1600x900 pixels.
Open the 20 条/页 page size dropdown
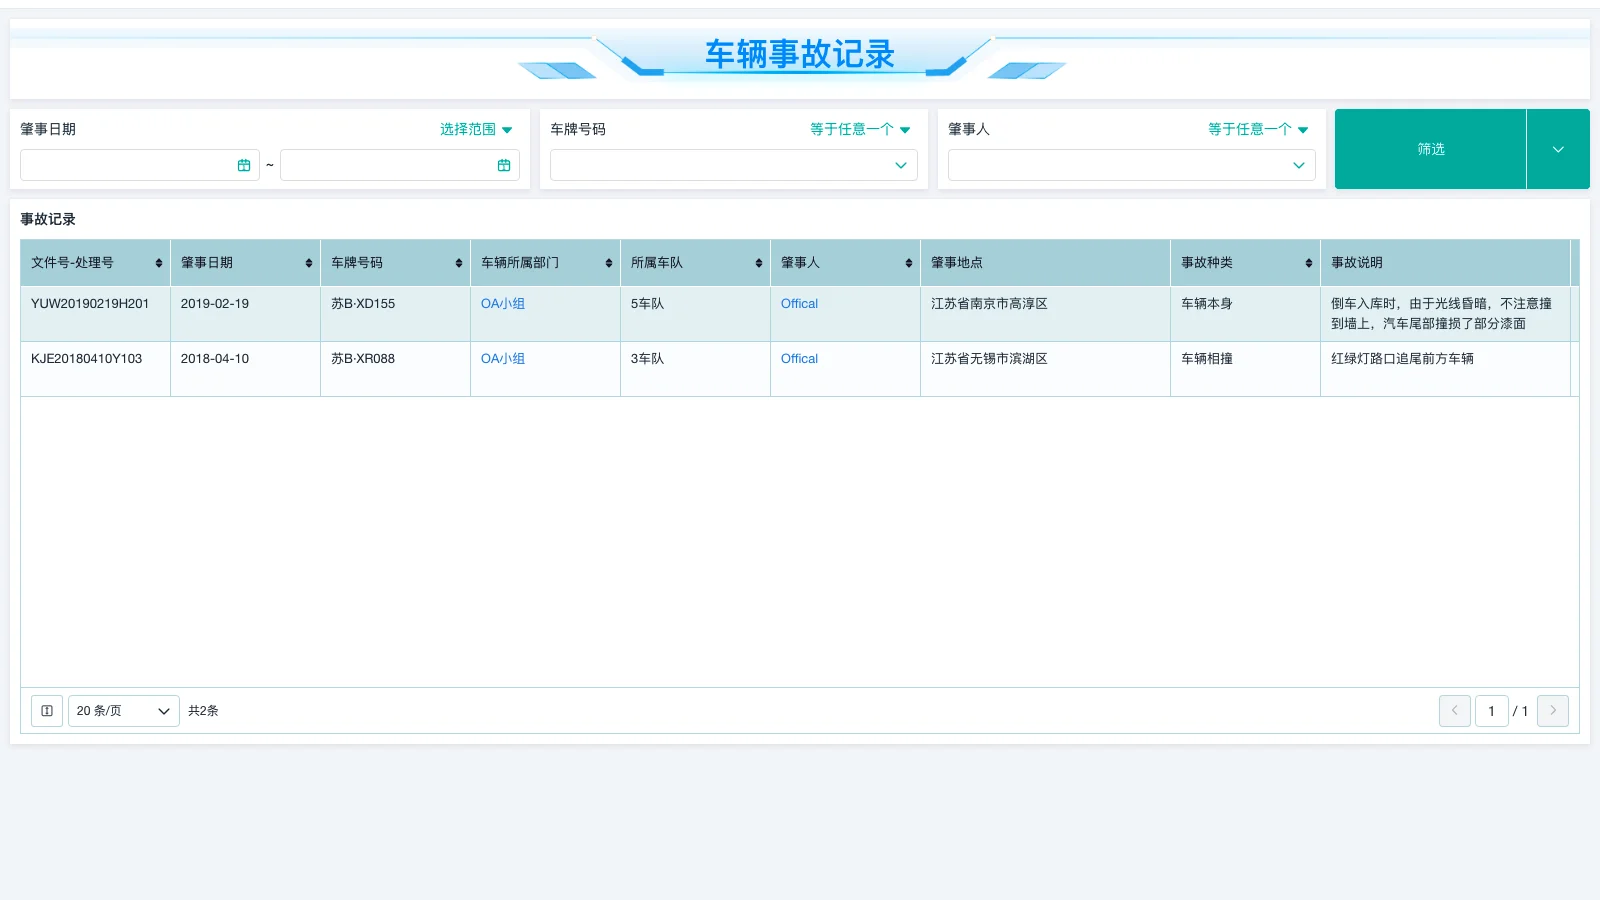click(x=122, y=710)
